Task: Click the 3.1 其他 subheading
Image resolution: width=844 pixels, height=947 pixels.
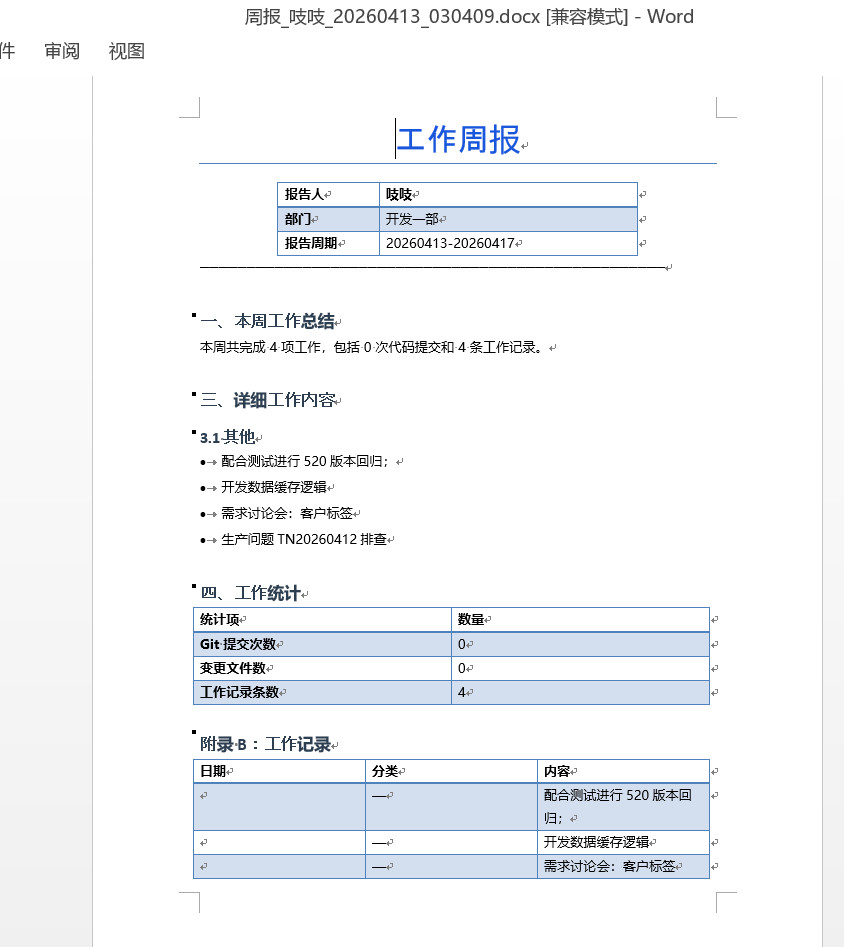Action: coord(227,437)
